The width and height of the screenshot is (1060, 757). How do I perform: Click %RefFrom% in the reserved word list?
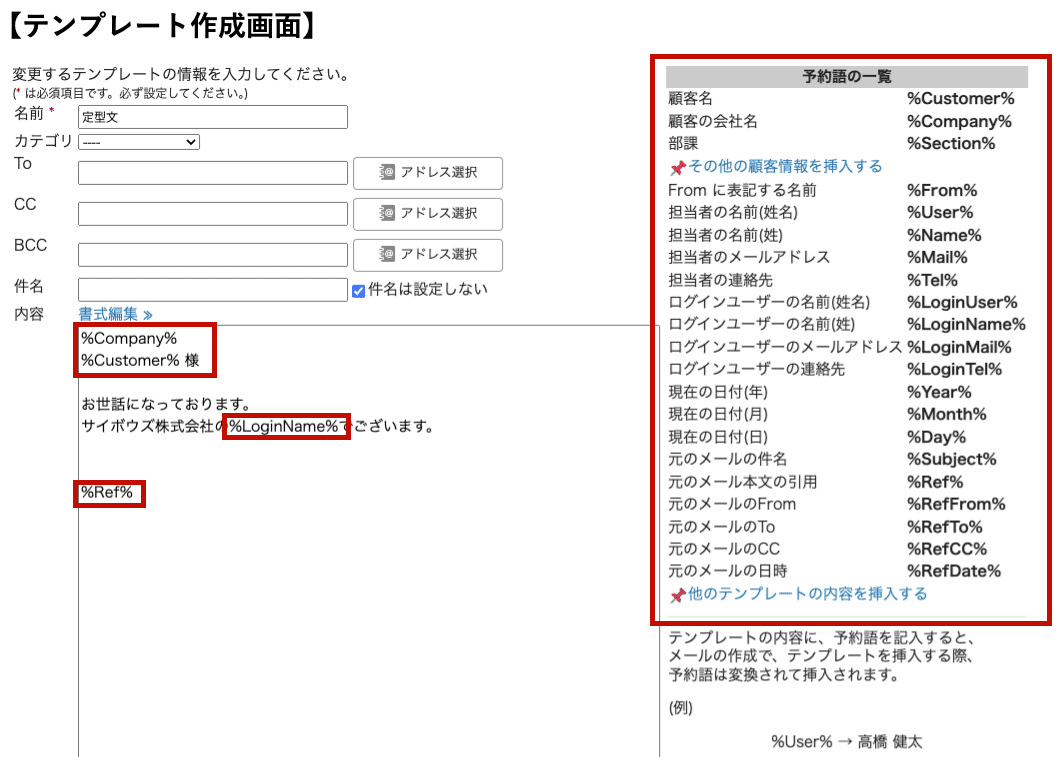[956, 504]
